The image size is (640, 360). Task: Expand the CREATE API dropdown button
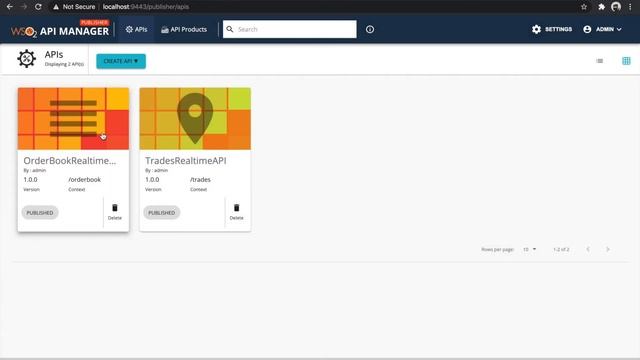pos(121,61)
